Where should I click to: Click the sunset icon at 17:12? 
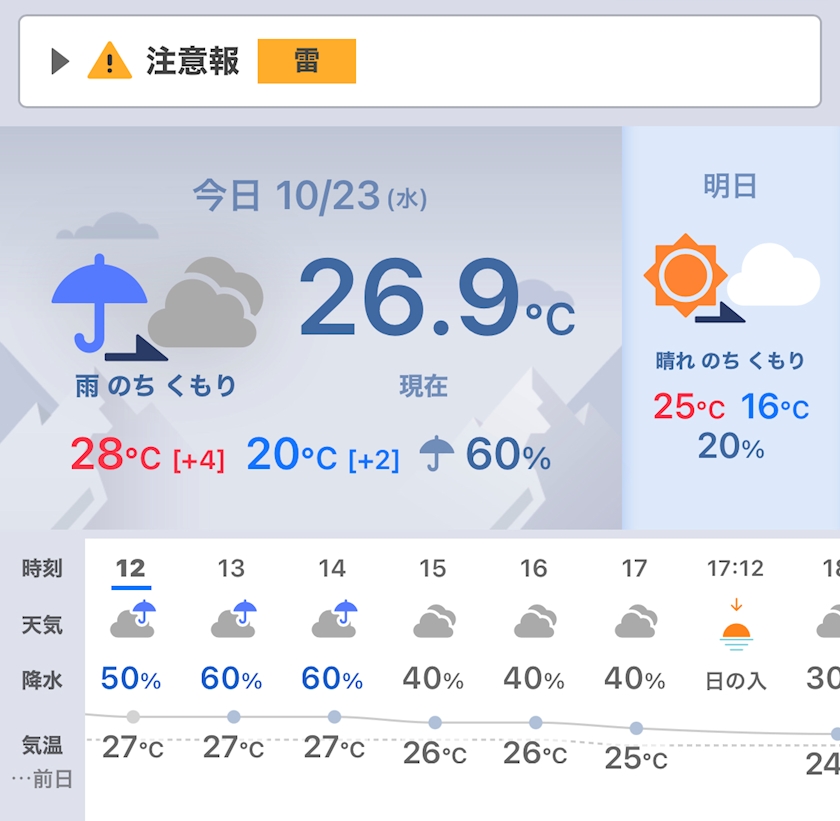point(736,625)
